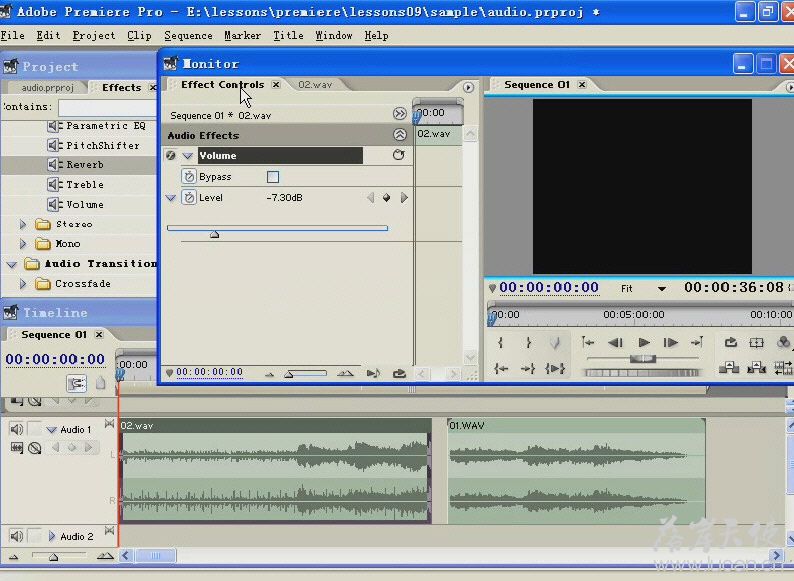
Task: Click the Extract button in monitor
Action: coord(756,368)
